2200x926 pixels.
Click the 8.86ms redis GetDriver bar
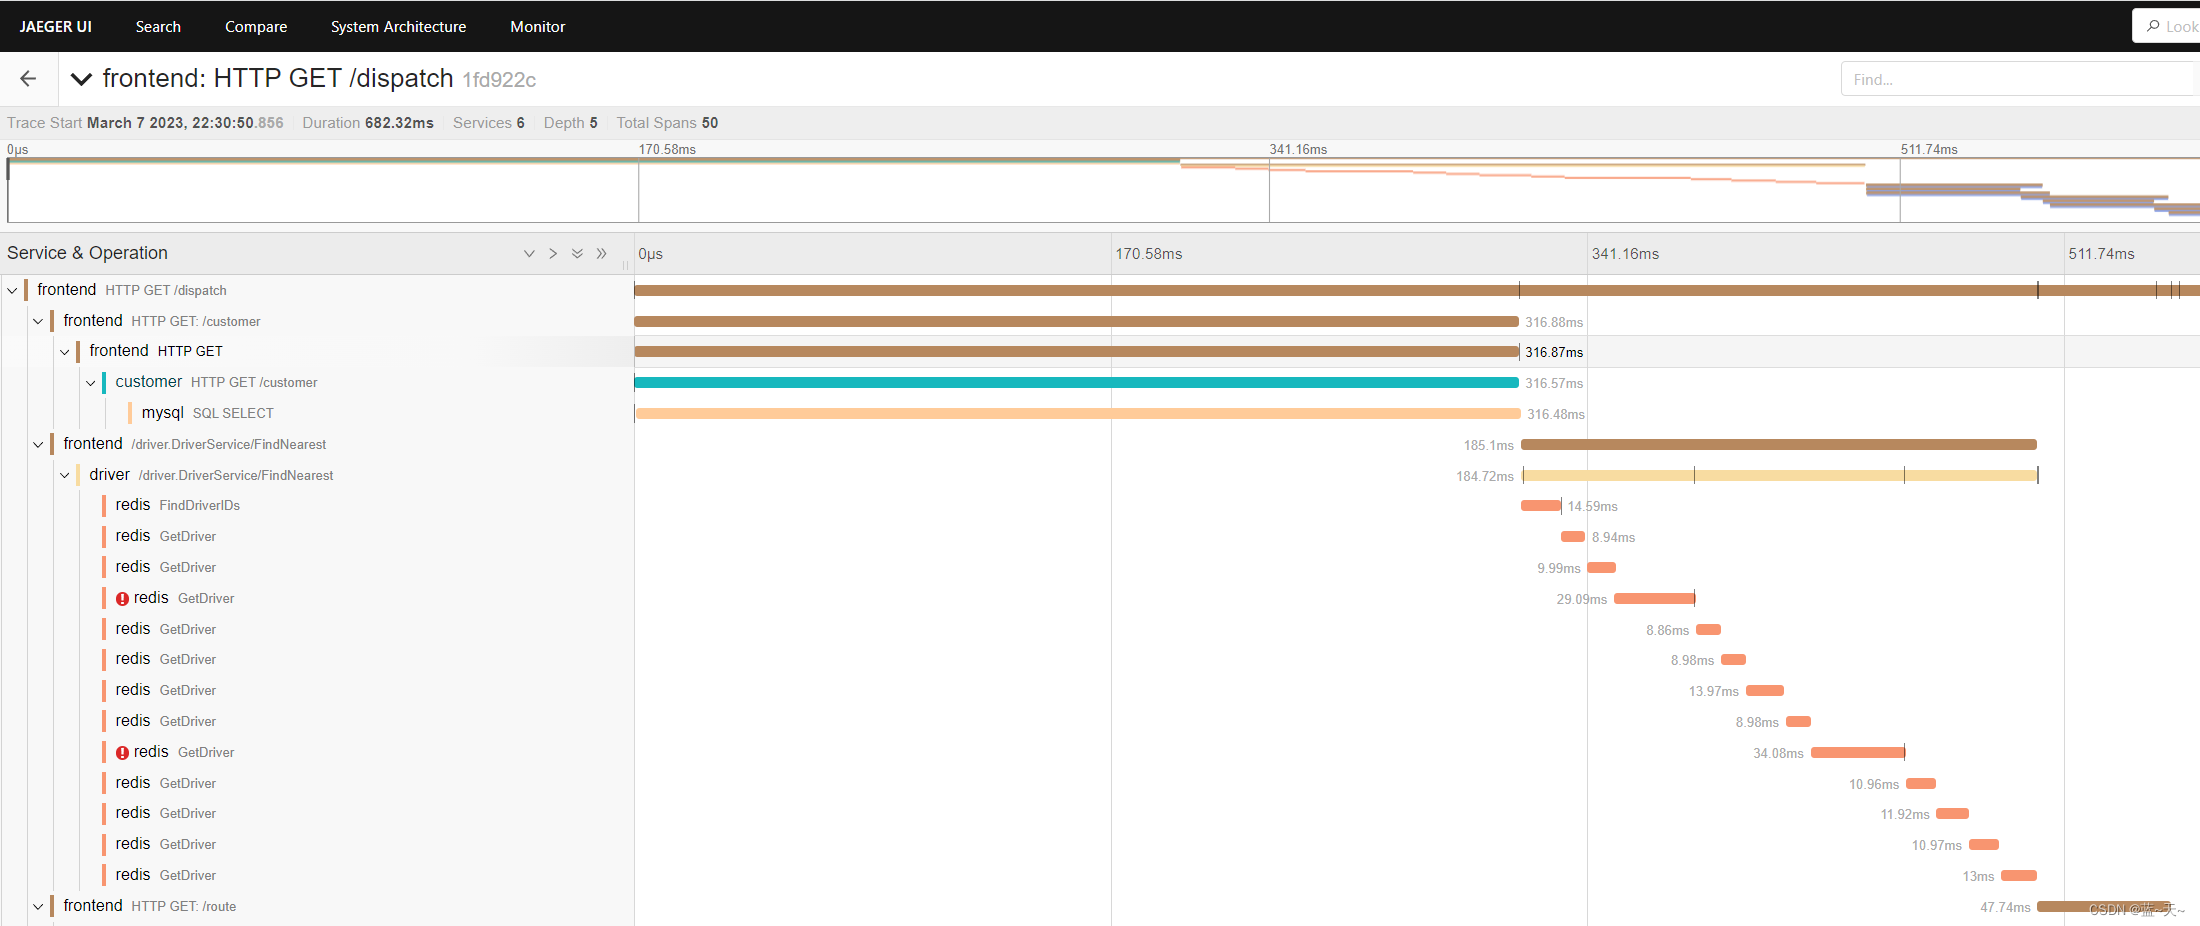[1708, 630]
